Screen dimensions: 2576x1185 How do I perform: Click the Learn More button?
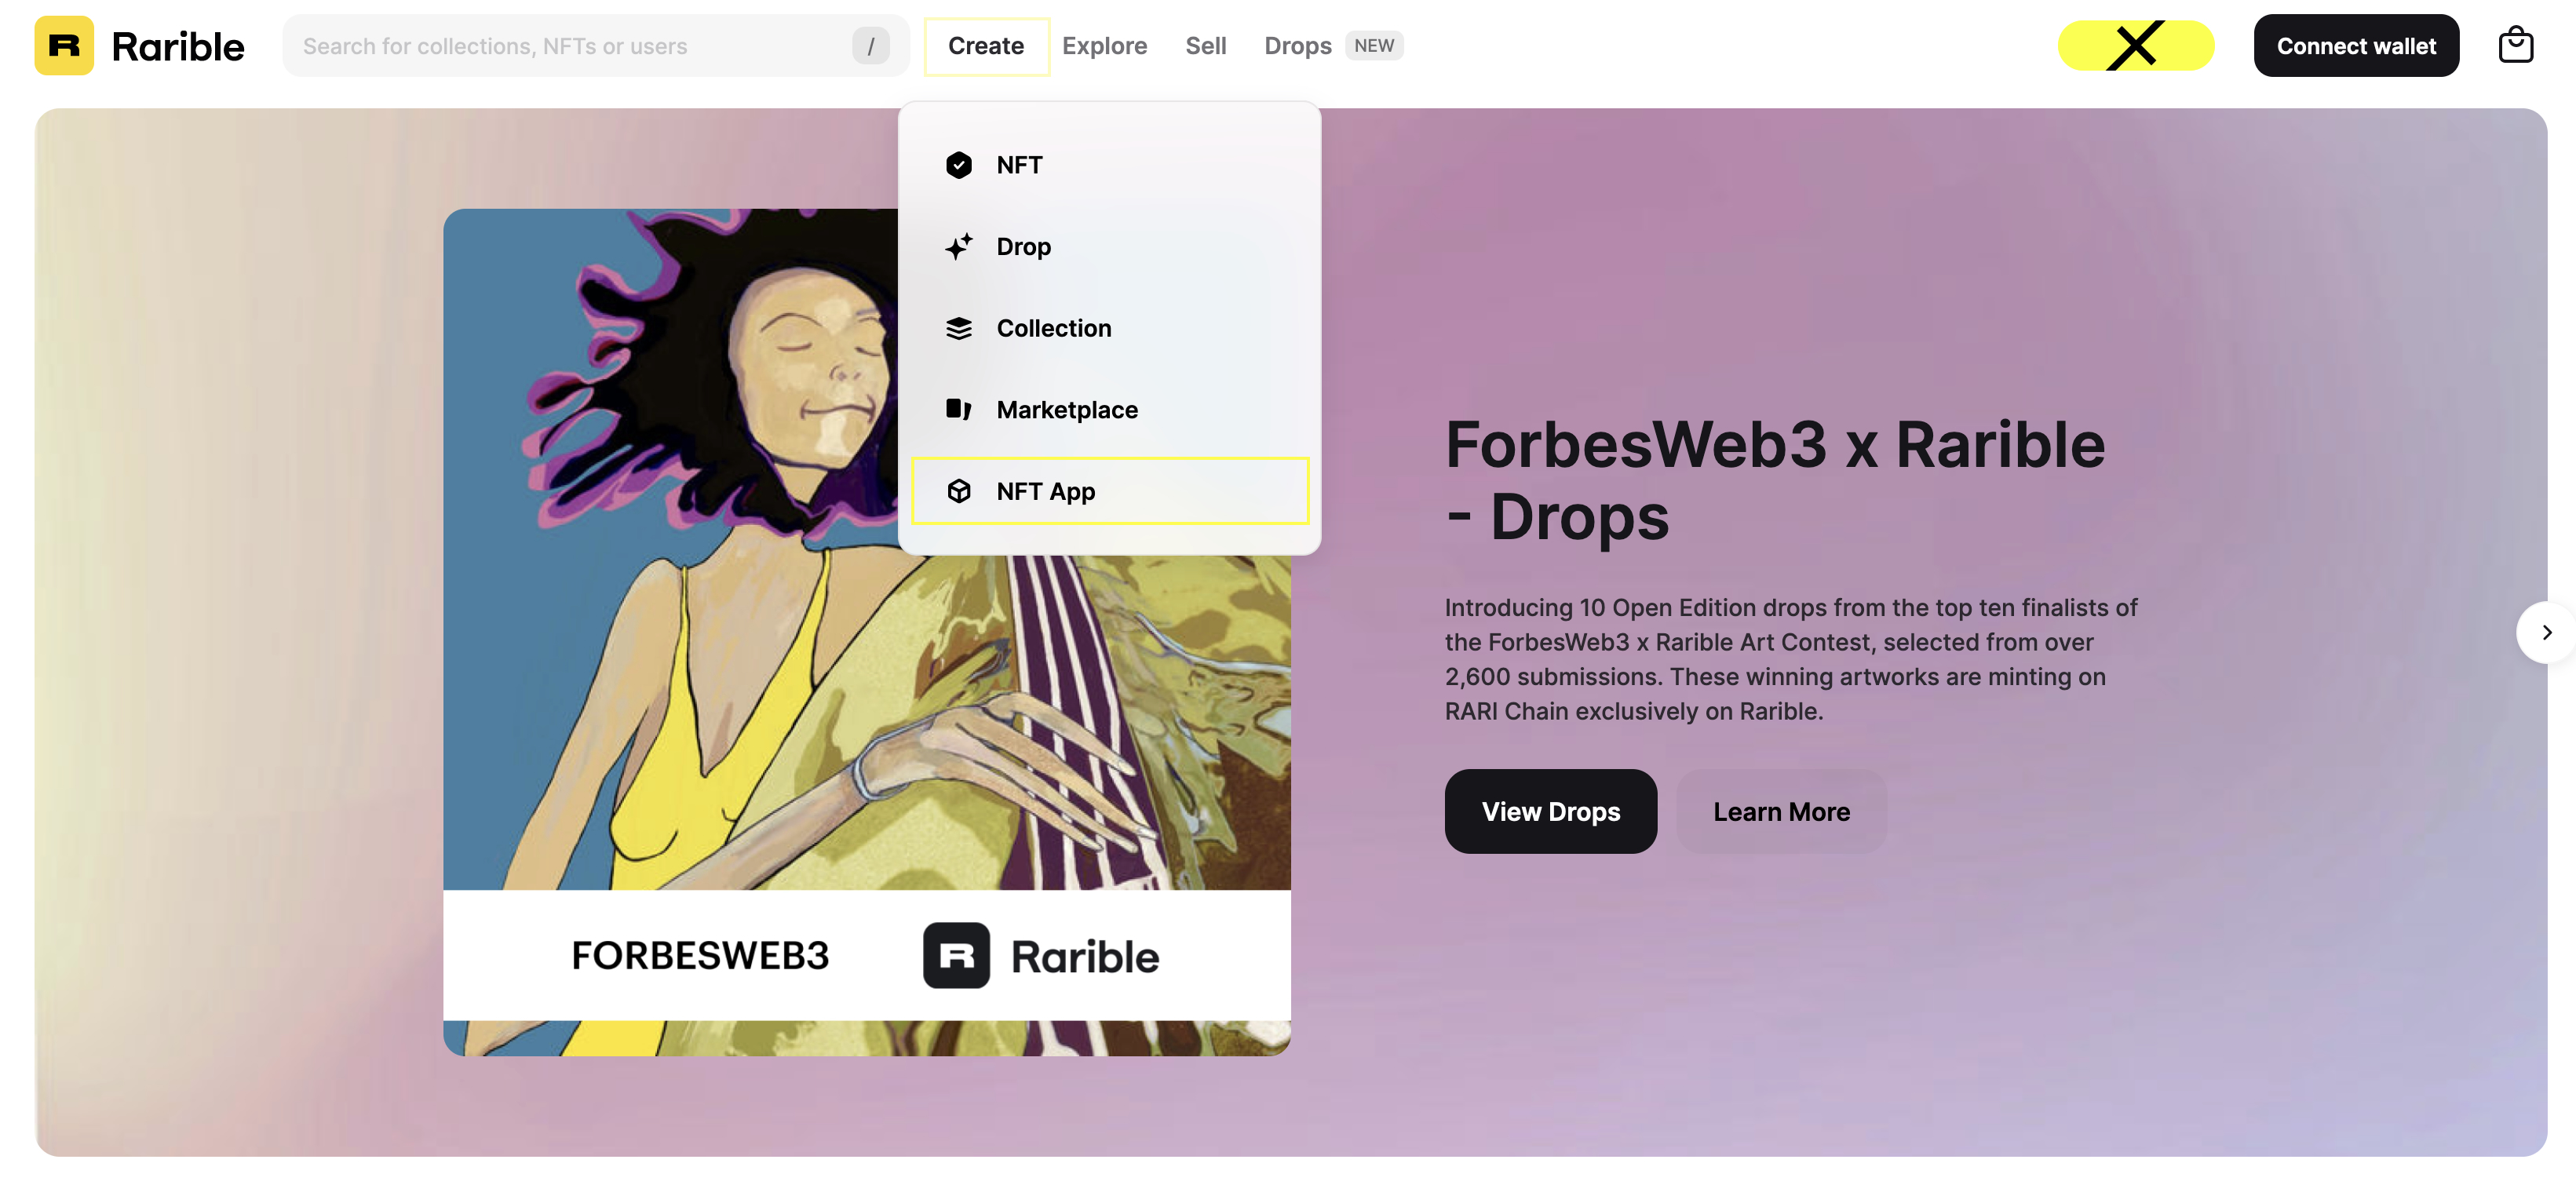(1781, 811)
